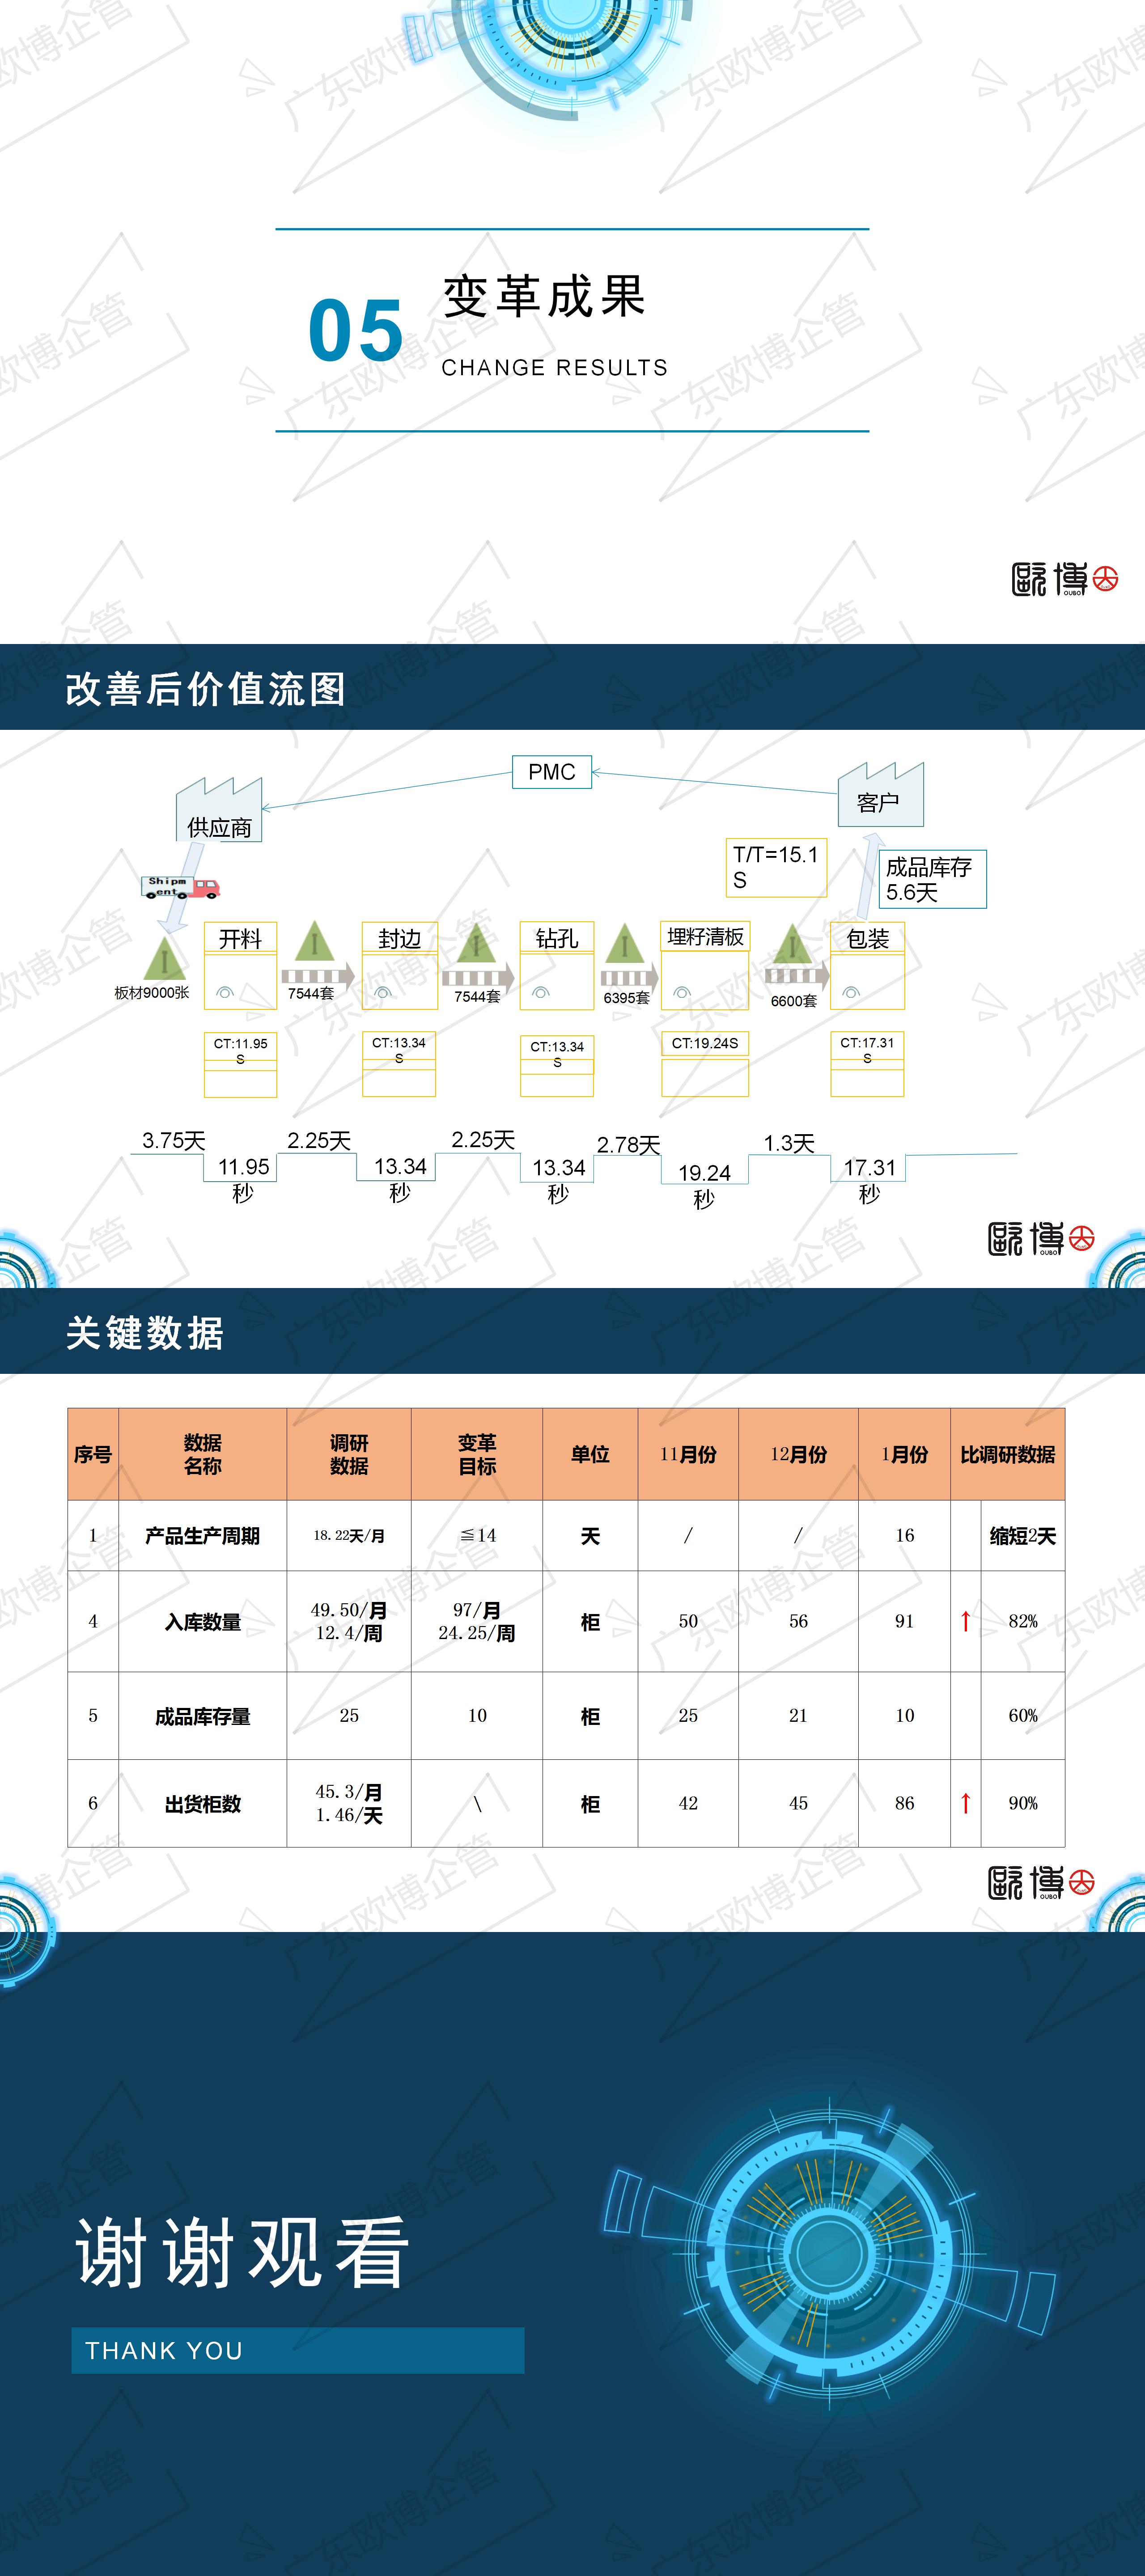
Task: Click the operator symbol in 埋籽清板 box
Action: pyautogui.click(x=682, y=993)
